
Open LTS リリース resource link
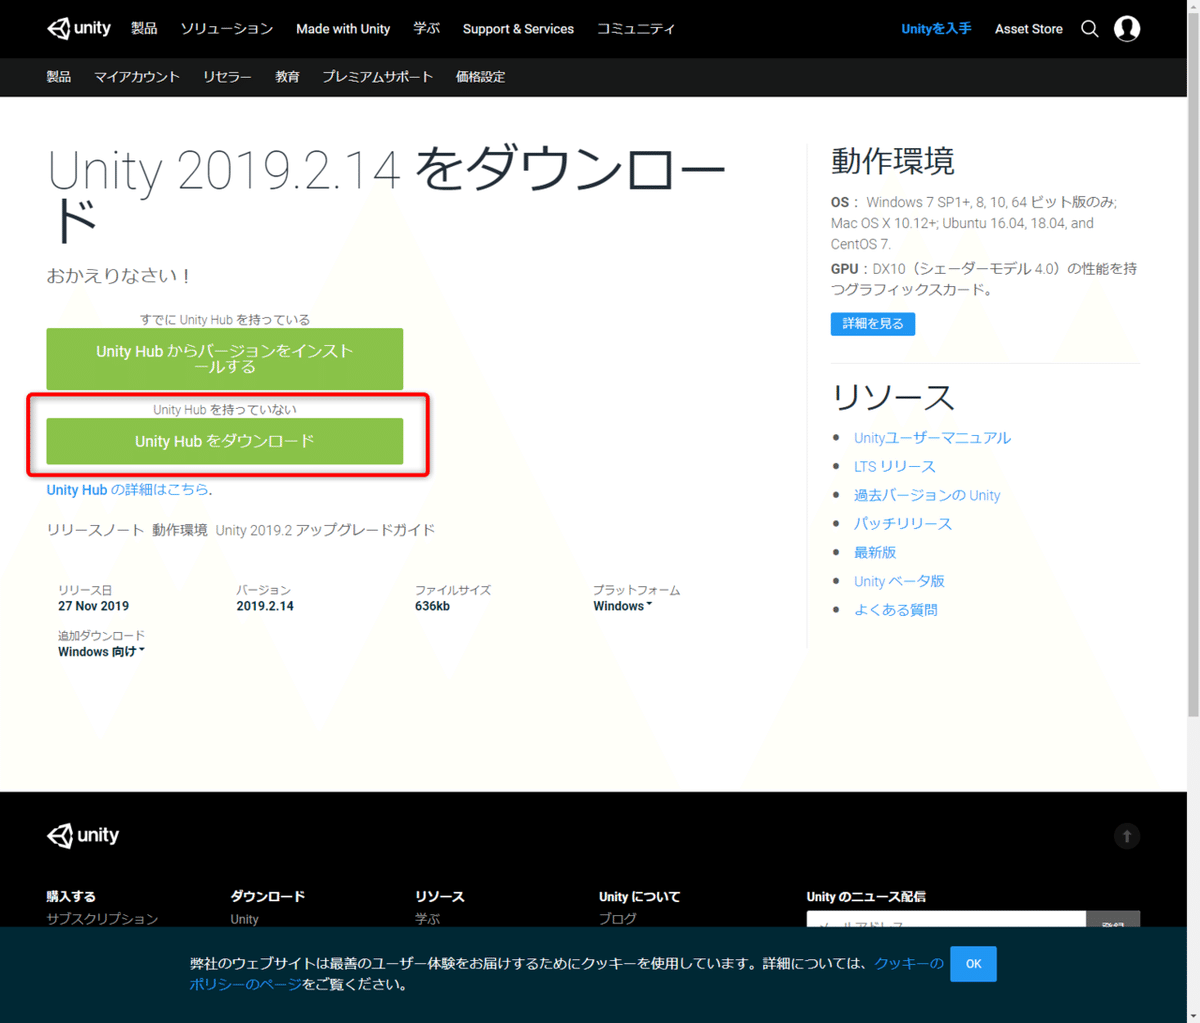click(895, 467)
